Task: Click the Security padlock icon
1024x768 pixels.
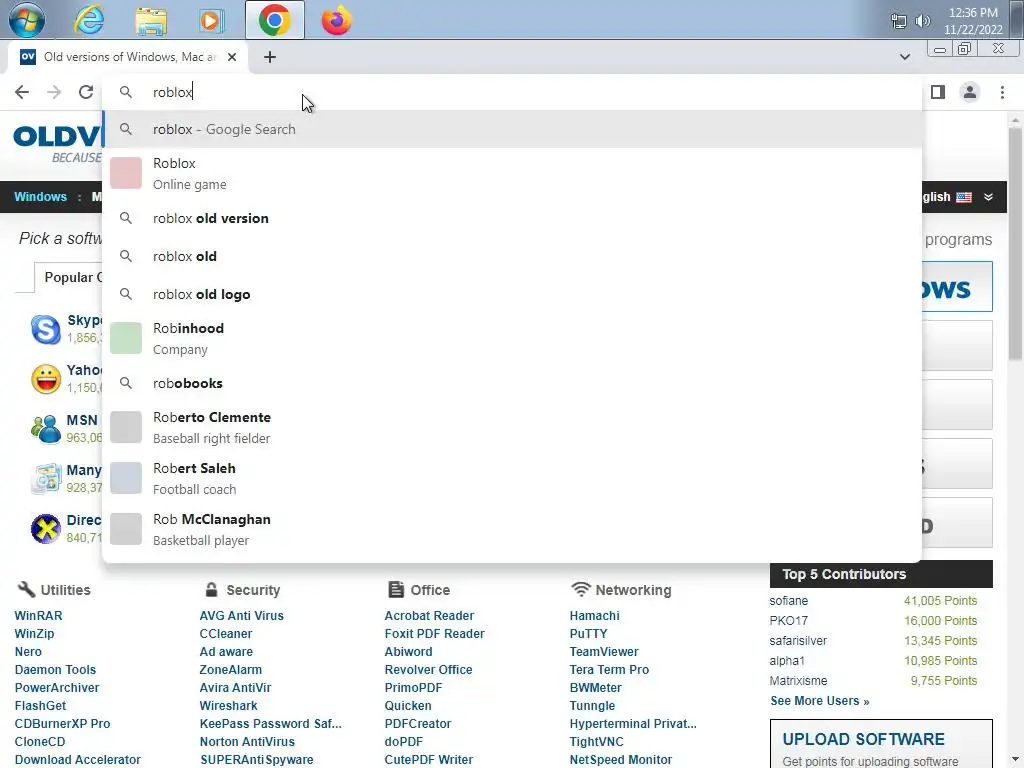Action: 211,589
